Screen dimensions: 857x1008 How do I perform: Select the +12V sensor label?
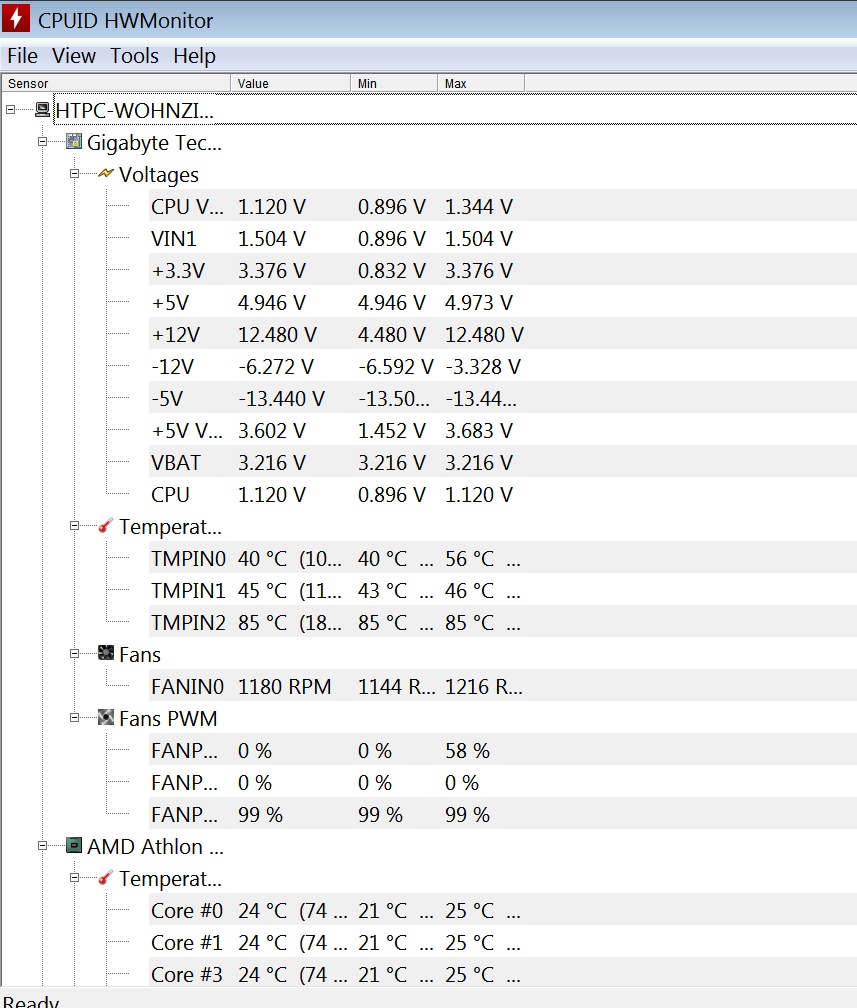click(176, 335)
